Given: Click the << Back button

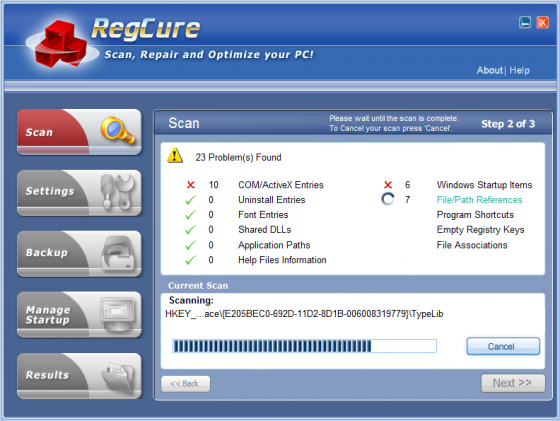Looking at the screenshot, I should point(185,384).
